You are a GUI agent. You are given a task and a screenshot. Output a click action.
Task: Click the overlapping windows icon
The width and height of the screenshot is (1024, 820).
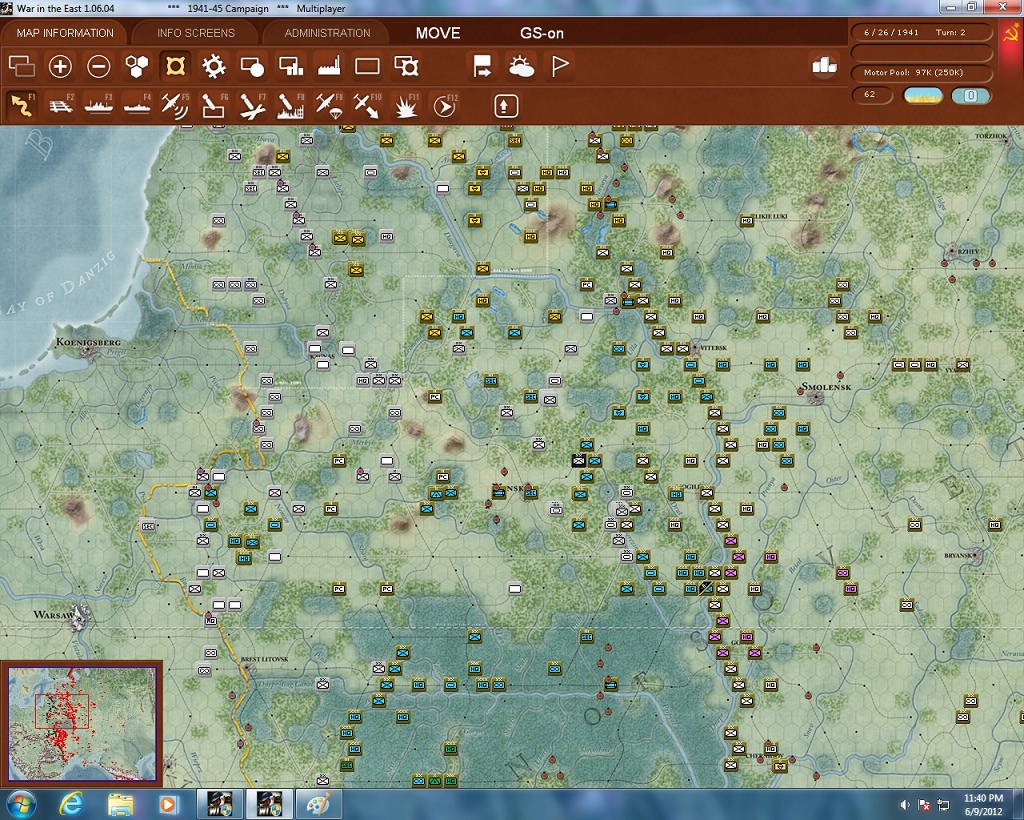(22, 66)
